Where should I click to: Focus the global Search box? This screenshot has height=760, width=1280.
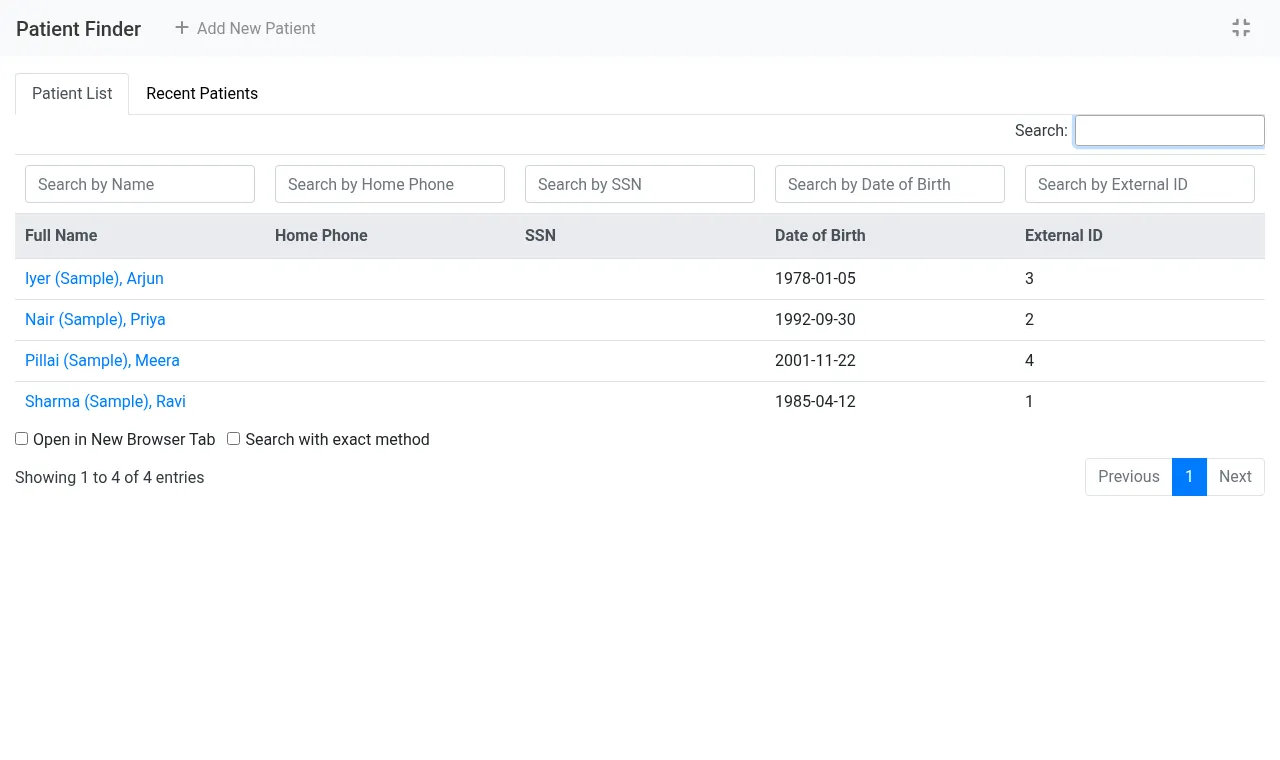(1170, 130)
